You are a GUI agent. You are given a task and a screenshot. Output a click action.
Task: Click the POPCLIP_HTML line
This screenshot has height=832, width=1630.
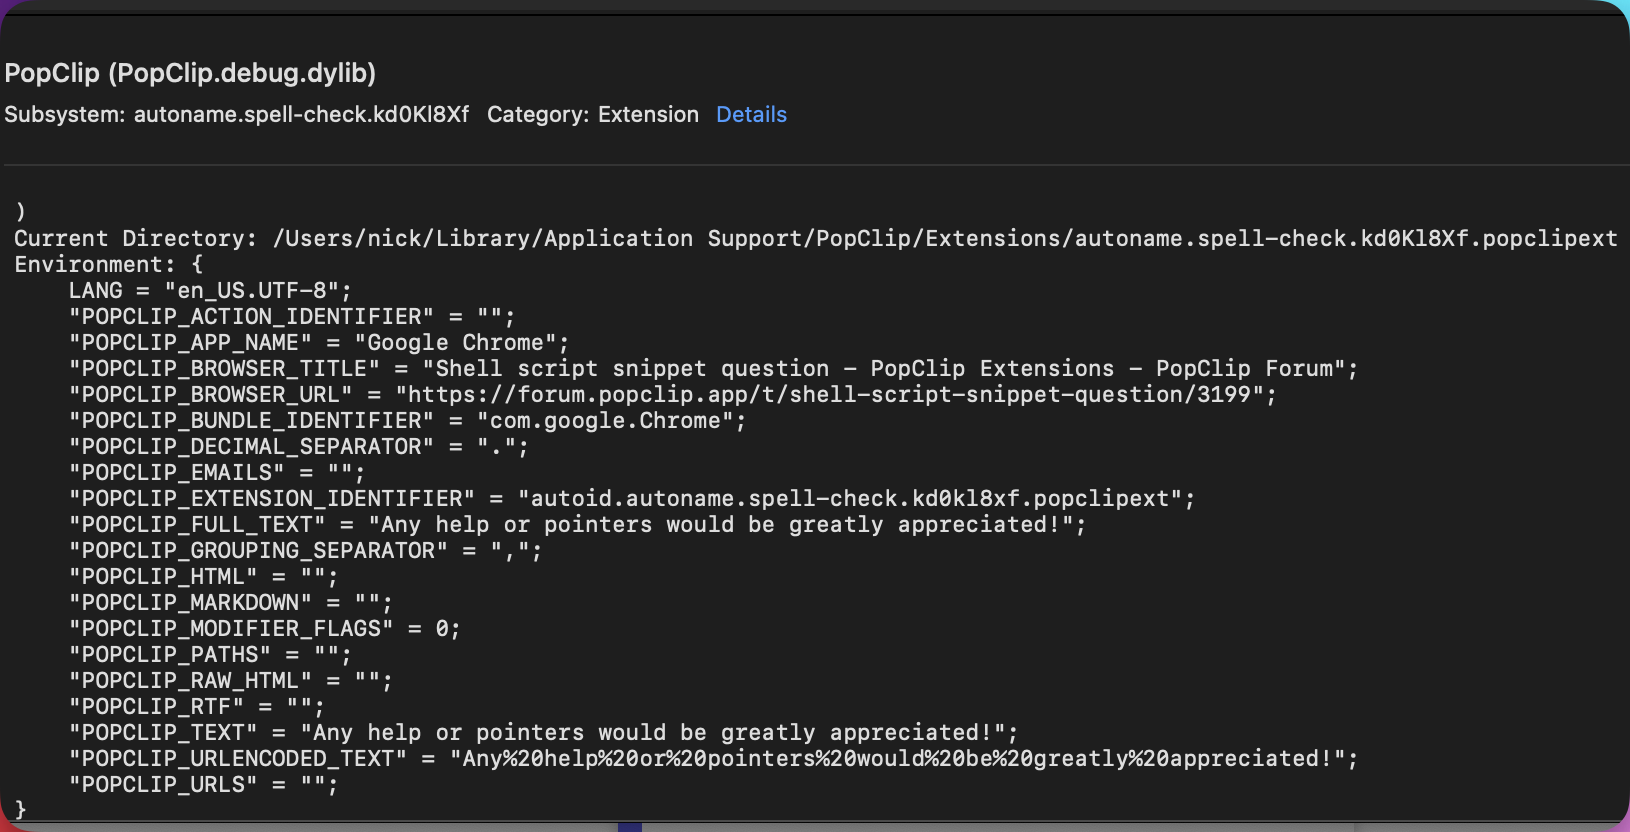tap(203, 576)
